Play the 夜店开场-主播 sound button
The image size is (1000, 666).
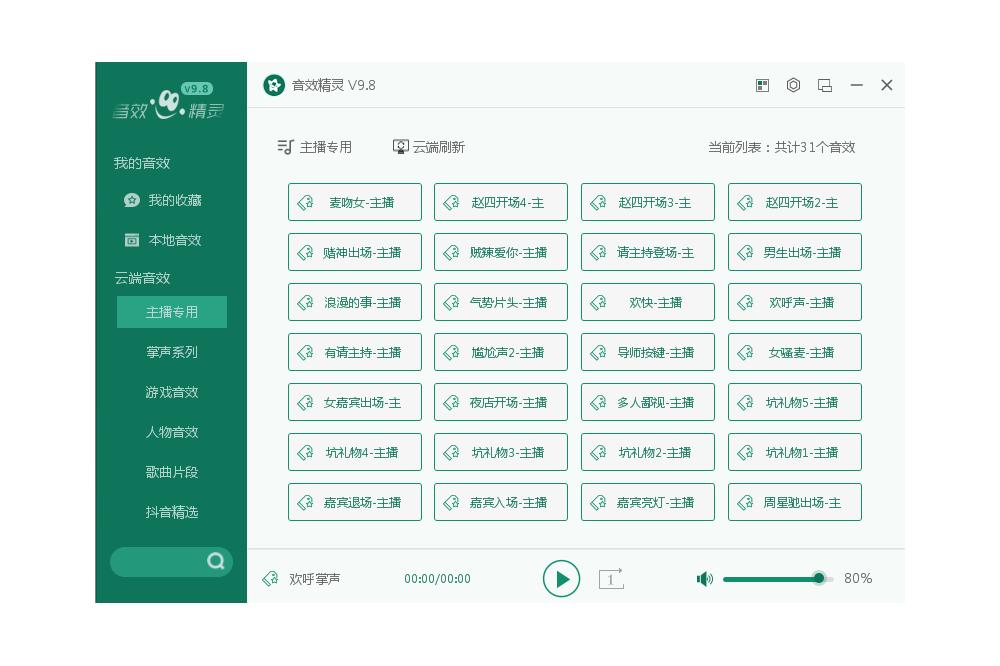click(x=501, y=402)
